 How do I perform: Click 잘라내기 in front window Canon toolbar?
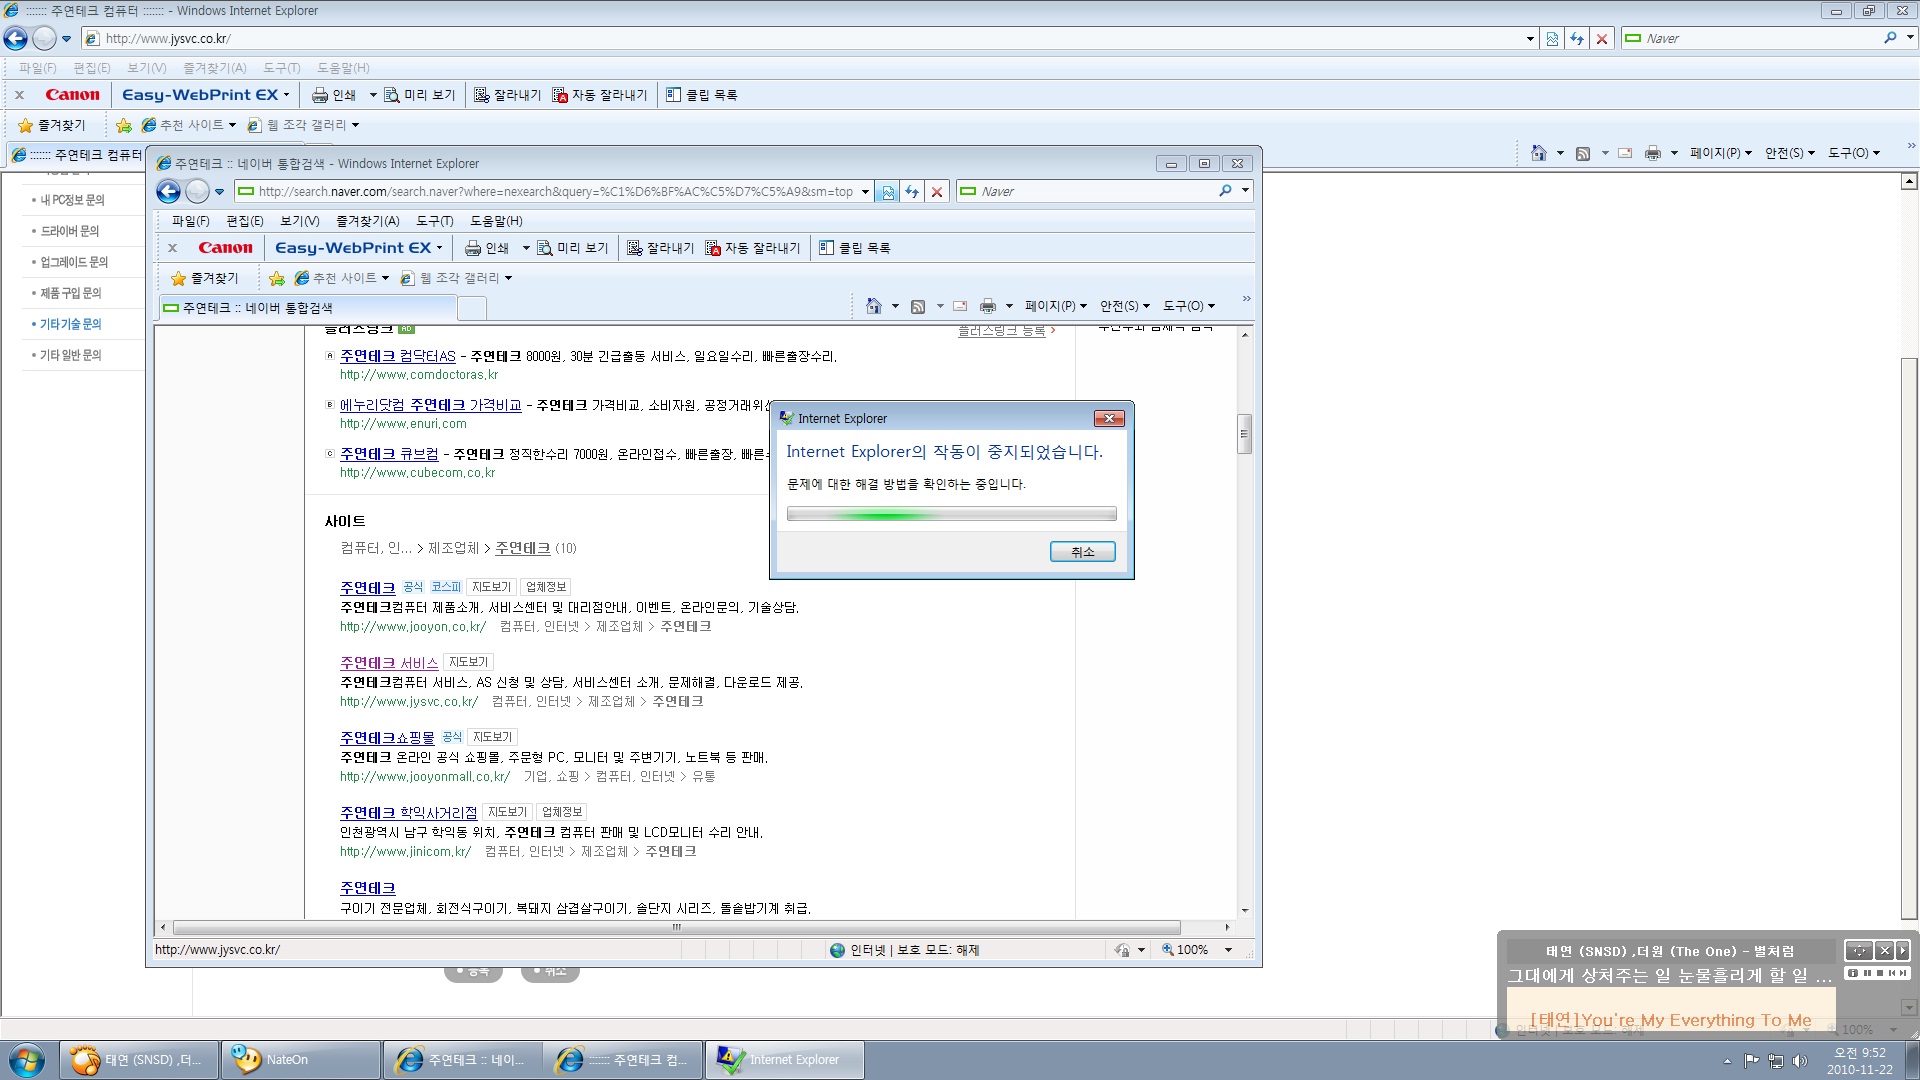click(660, 248)
